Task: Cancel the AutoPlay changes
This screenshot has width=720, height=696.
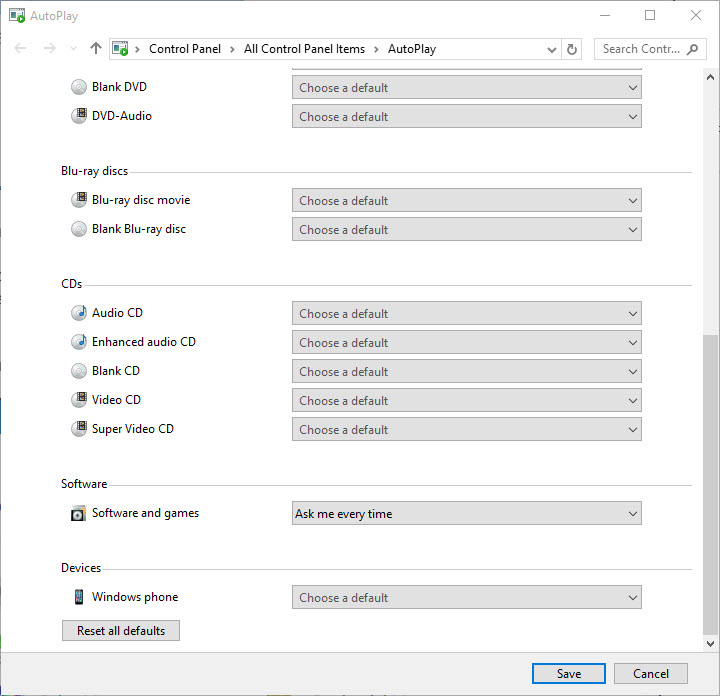Action: coord(650,674)
